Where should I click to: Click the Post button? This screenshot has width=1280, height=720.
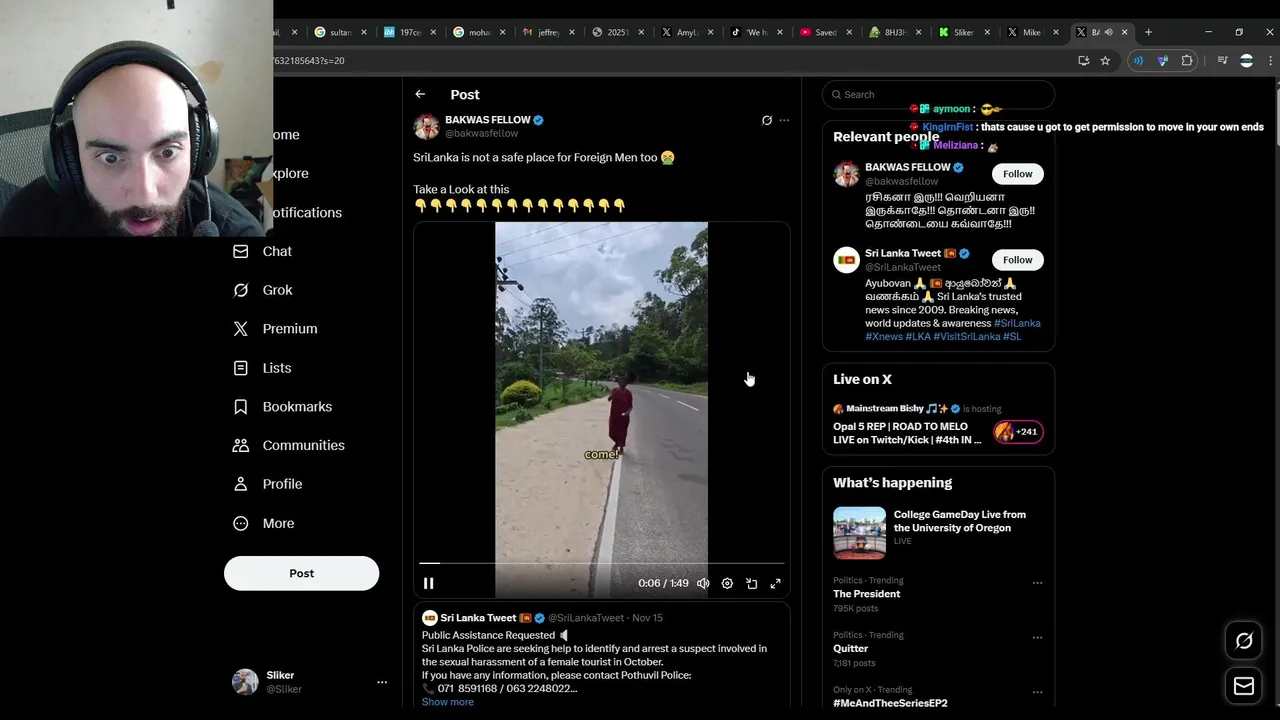tap(301, 573)
